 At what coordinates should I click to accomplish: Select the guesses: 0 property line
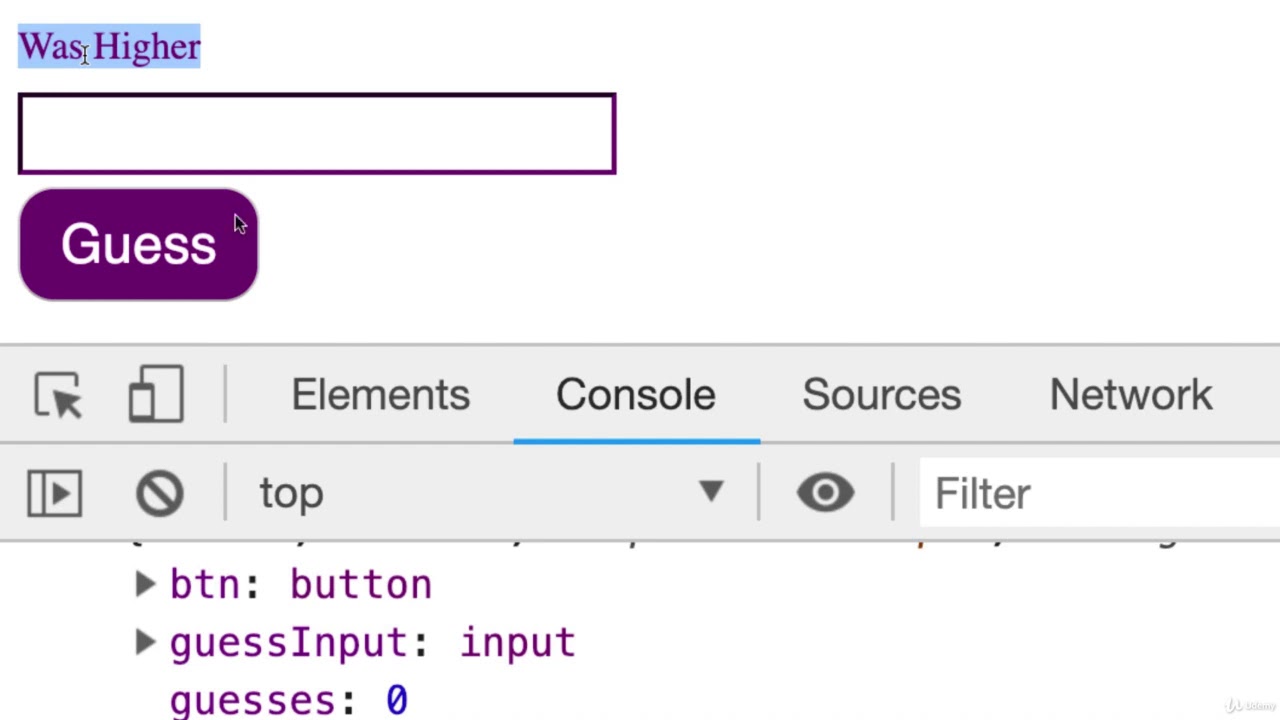(288, 700)
